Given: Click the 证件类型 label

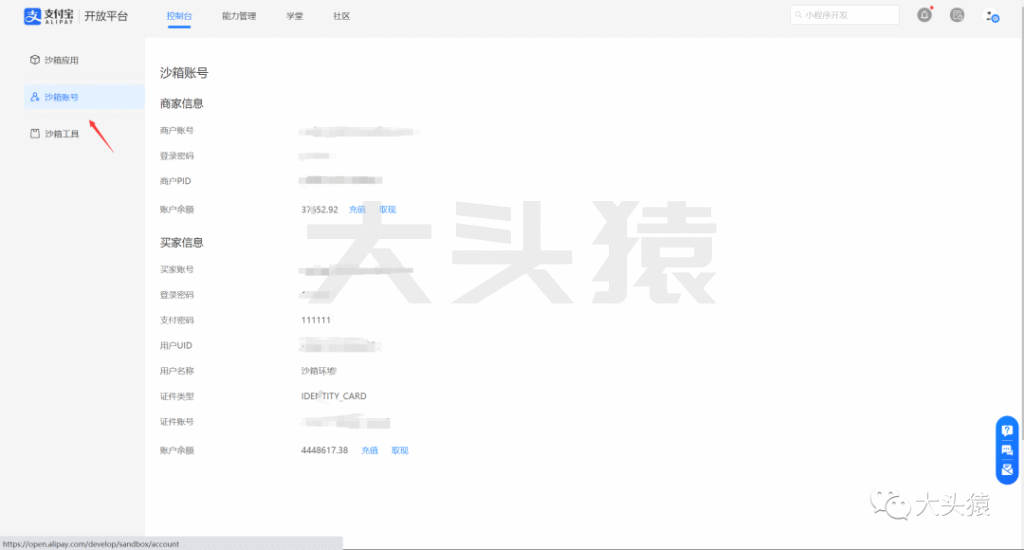Looking at the screenshot, I should [177, 396].
